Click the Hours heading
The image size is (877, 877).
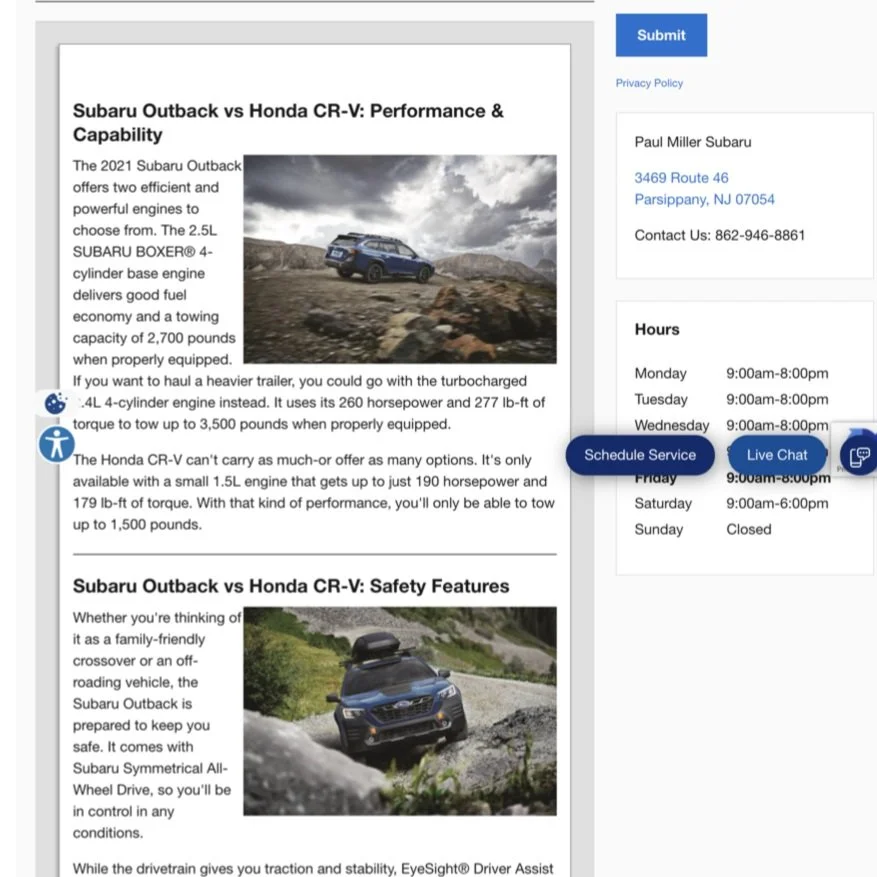click(657, 329)
